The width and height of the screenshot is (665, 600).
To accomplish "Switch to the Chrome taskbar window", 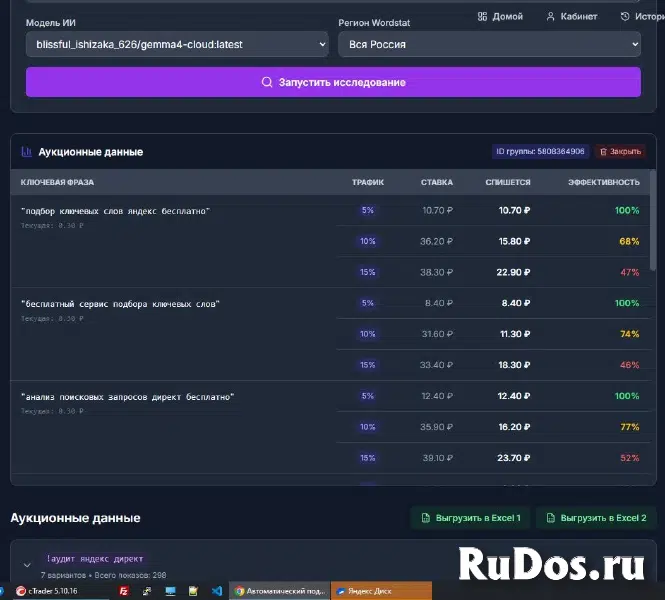I will pos(280,591).
